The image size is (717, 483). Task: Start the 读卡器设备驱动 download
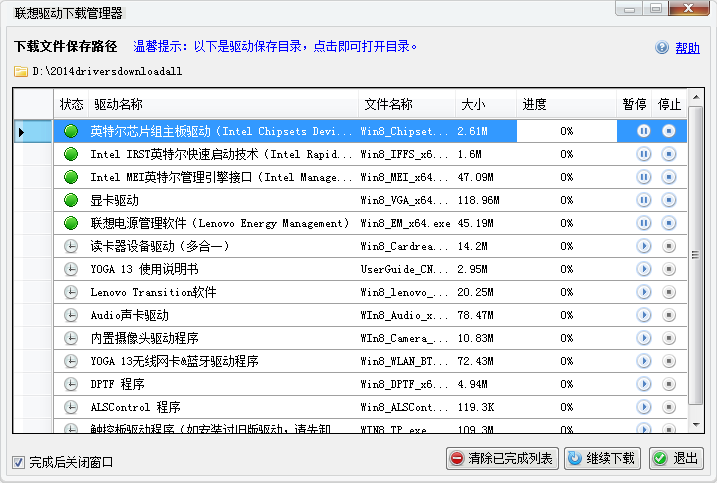643,246
